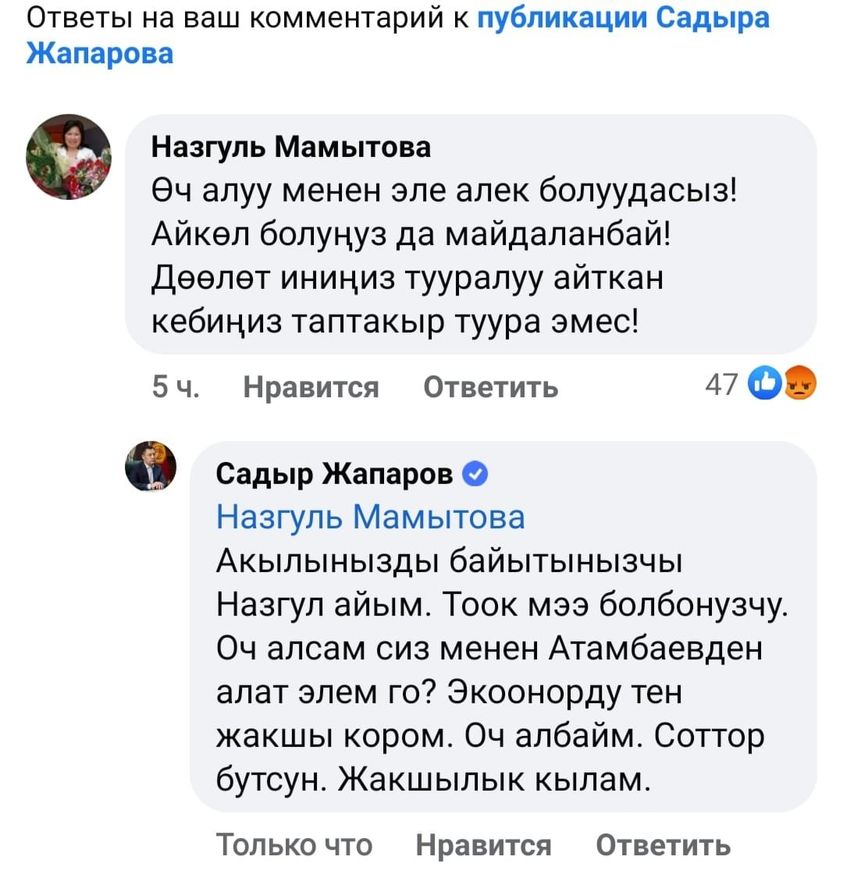The image size is (843, 874).
Task: Open Назгуль Мамытова's profile picture
Action: coord(68,158)
